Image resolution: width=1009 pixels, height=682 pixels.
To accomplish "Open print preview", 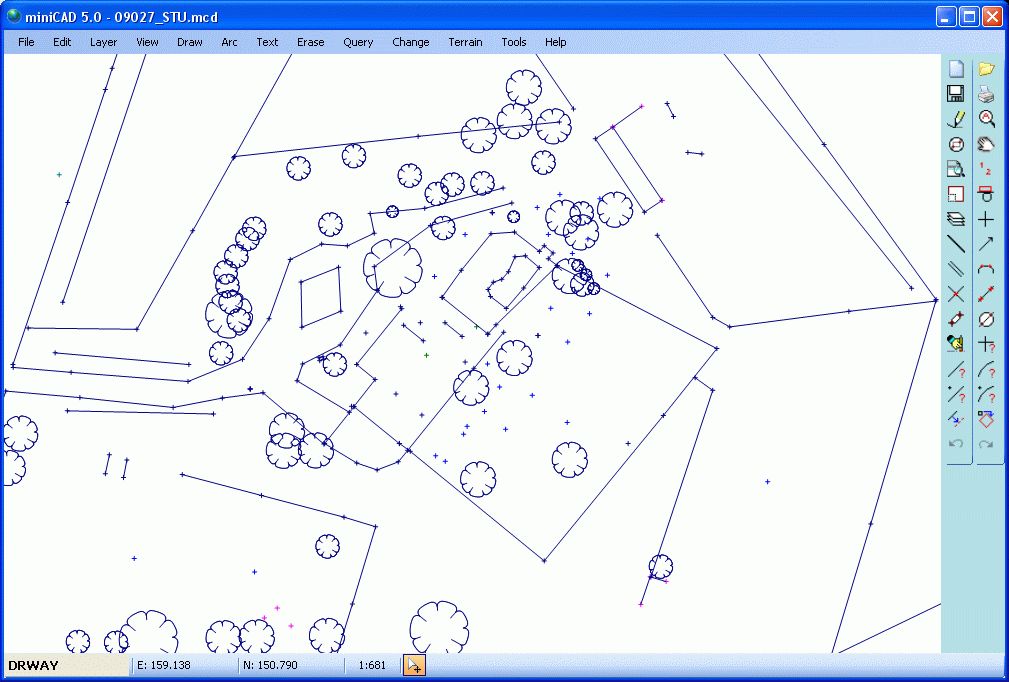I will pyautogui.click(x=956, y=169).
